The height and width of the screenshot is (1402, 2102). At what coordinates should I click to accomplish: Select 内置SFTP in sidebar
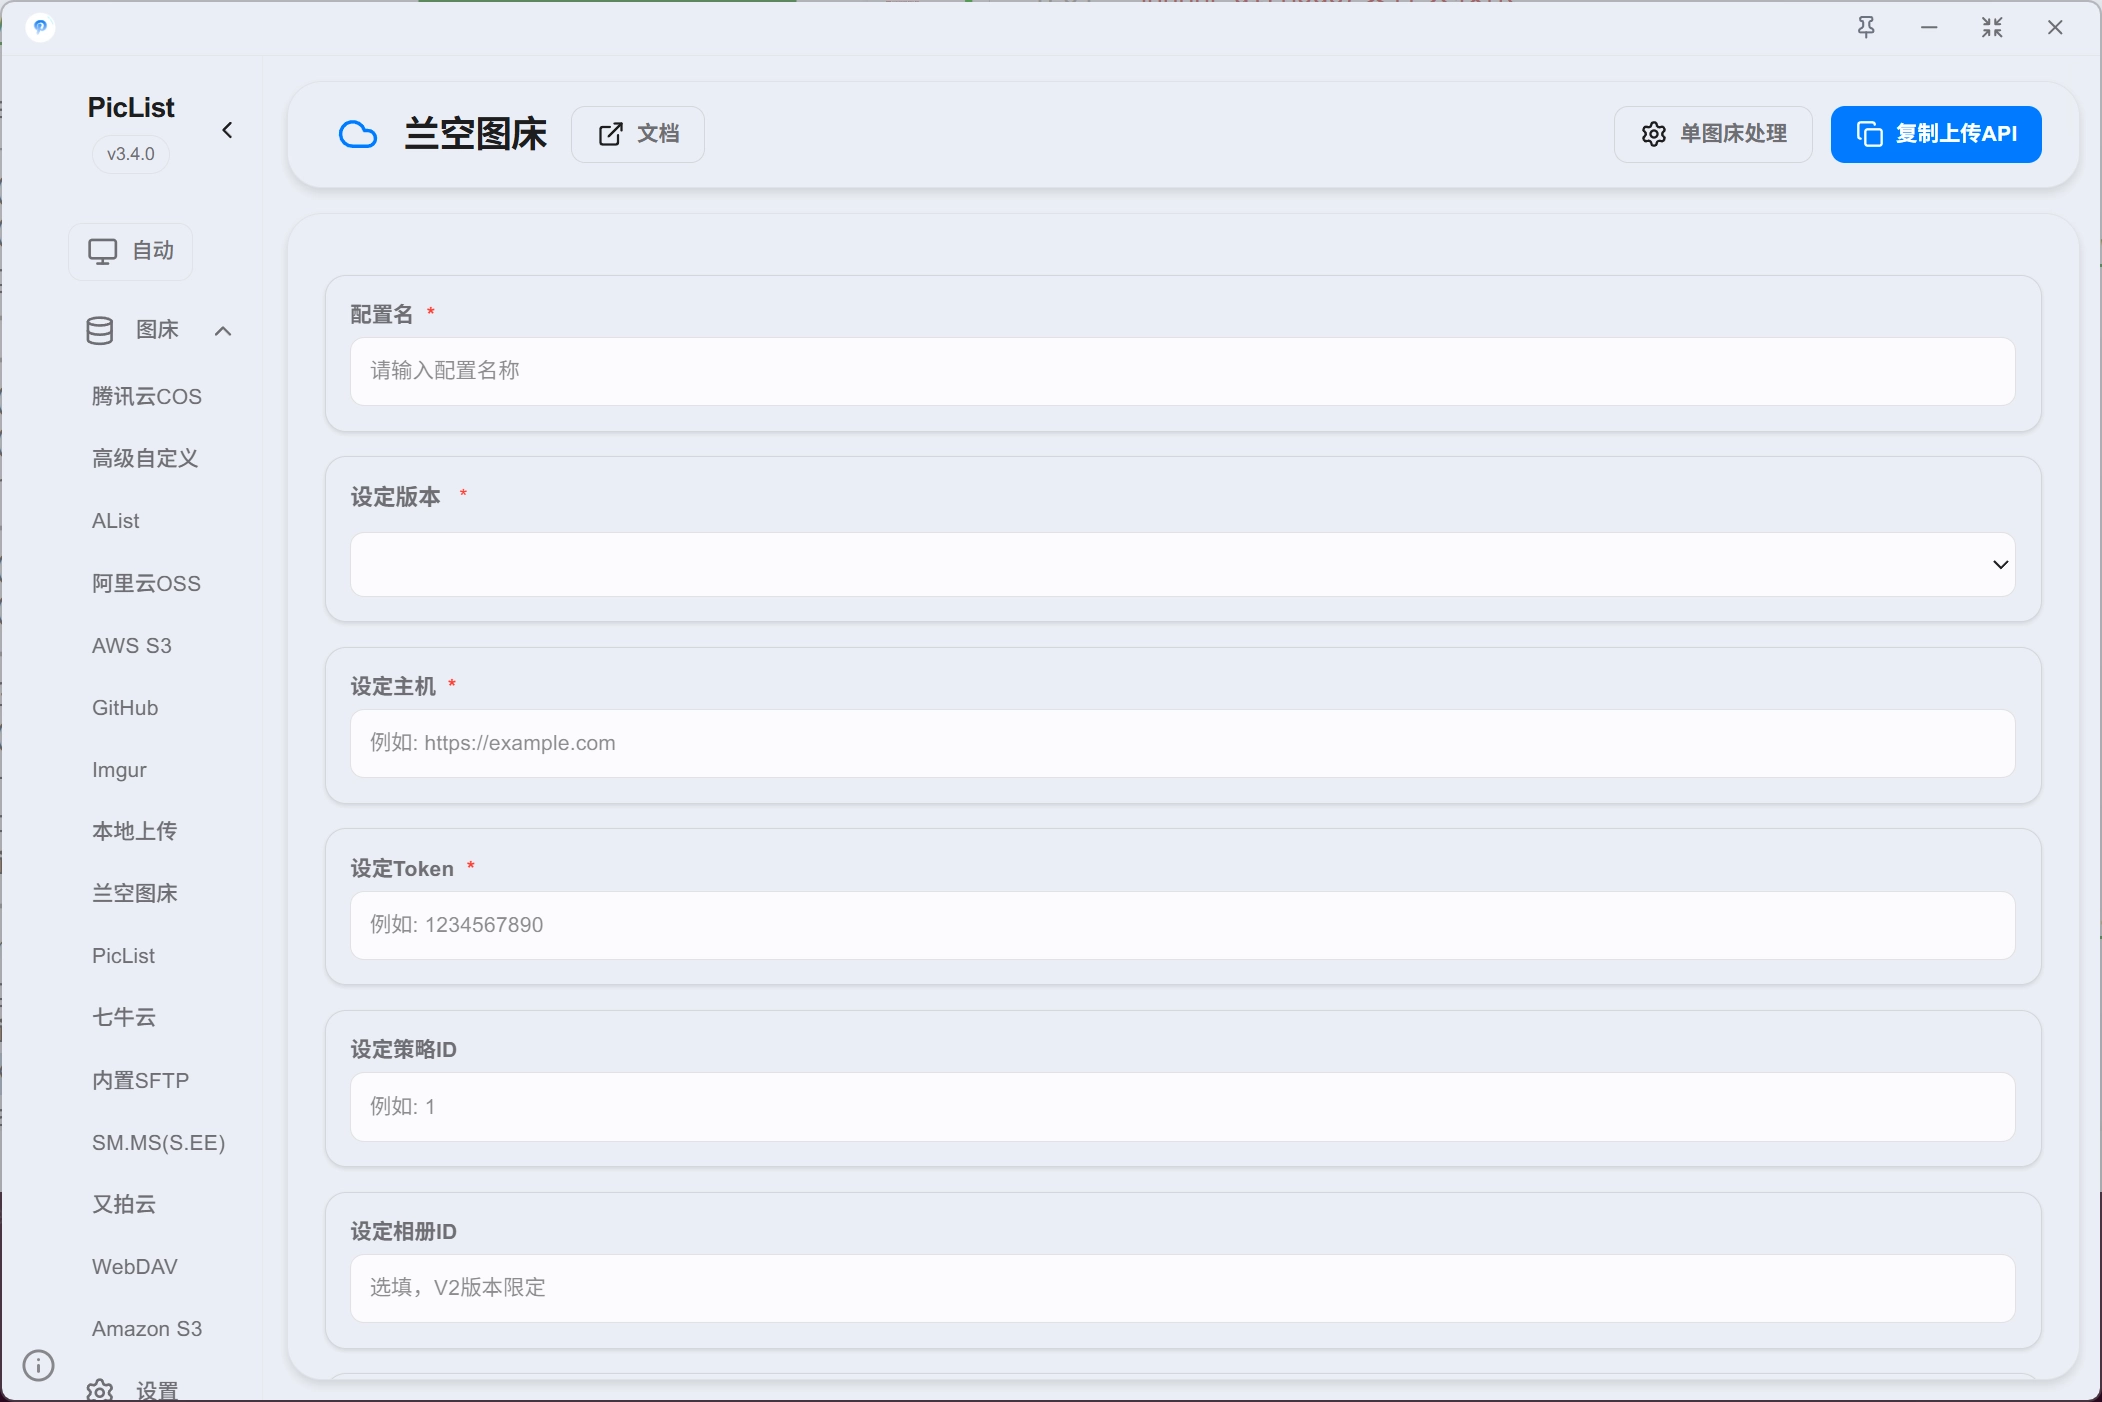(140, 1080)
